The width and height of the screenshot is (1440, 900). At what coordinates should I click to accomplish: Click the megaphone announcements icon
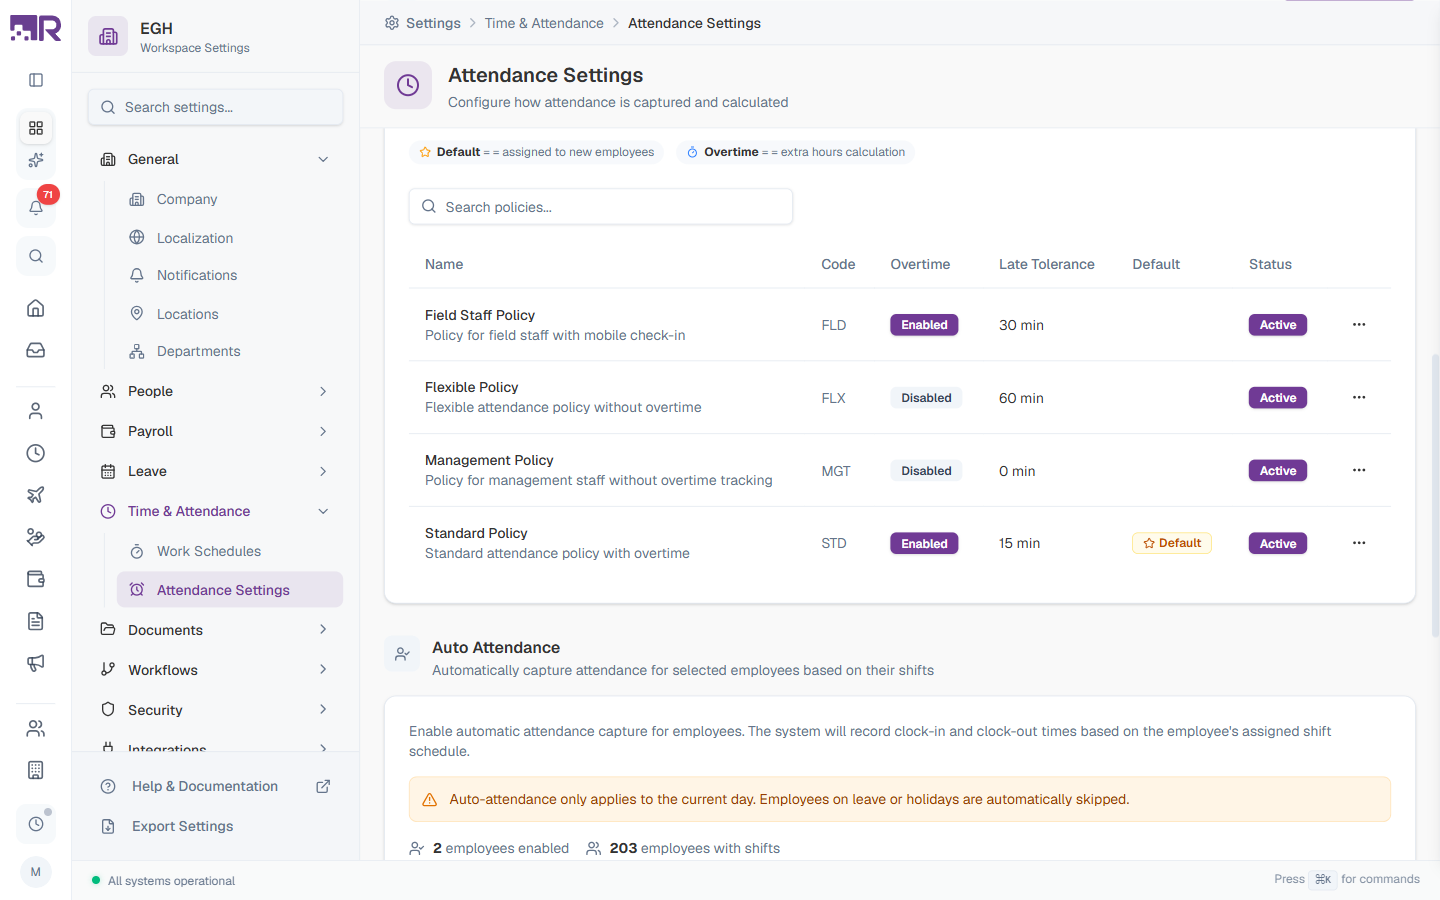pyautogui.click(x=36, y=663)
